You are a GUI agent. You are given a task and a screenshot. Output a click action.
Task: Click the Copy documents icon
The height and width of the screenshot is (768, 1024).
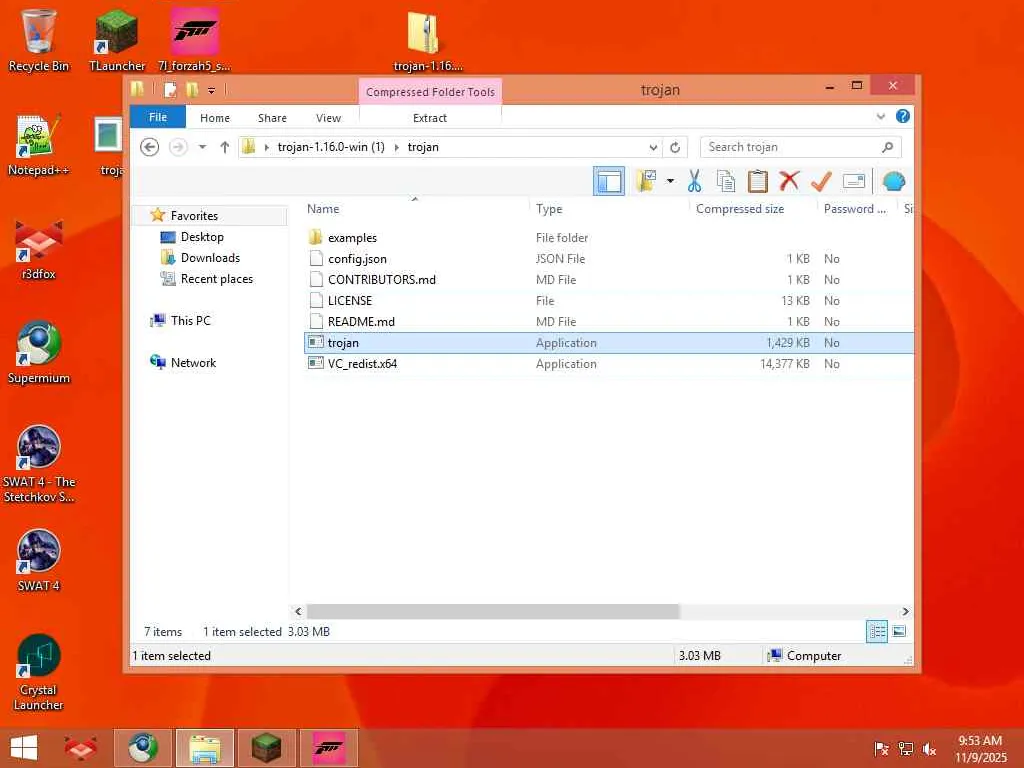point(726,182)
